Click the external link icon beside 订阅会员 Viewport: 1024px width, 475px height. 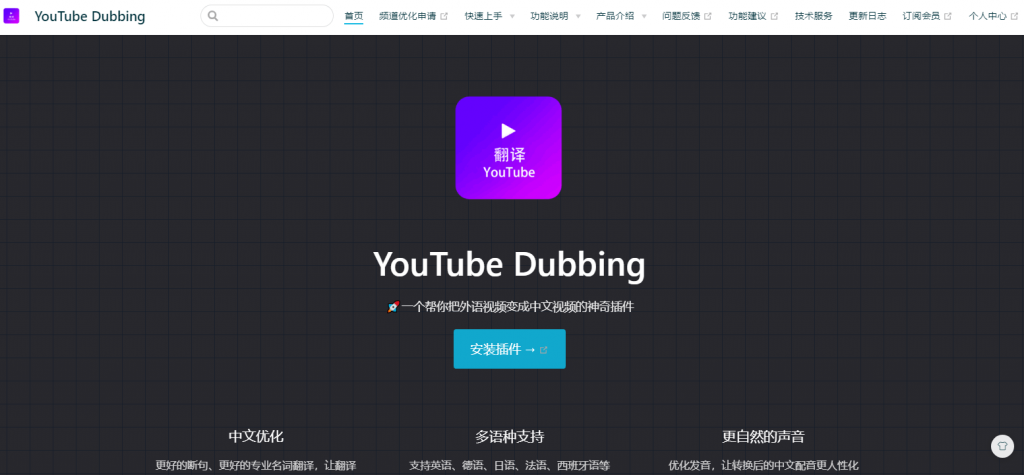point(948,16)
